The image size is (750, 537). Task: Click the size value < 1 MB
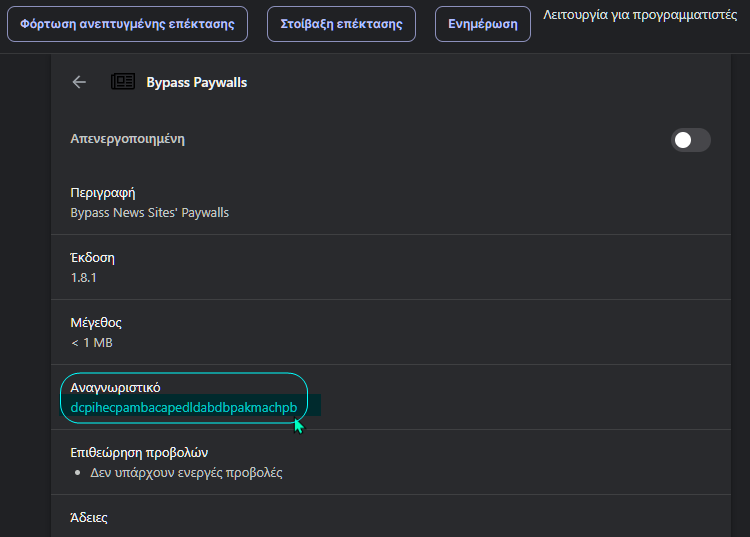pos(92,342)
